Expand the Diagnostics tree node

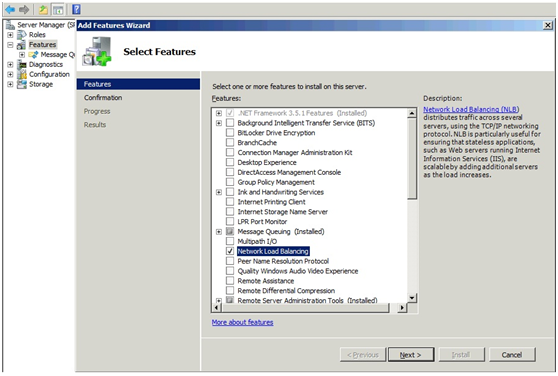pyautogui.click(x=10, y=65)
